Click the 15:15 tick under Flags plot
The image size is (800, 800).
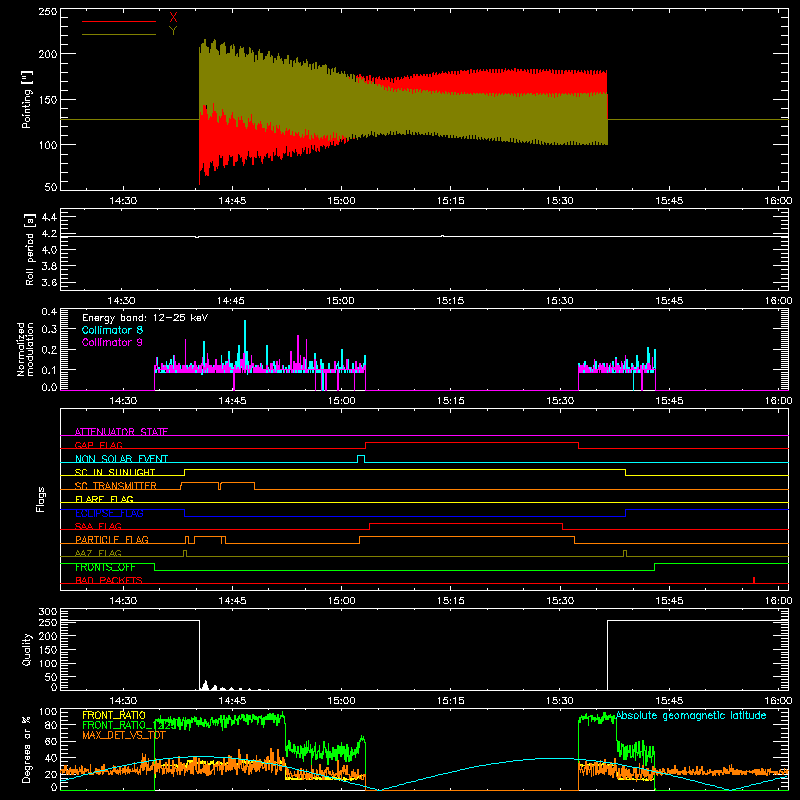[451, 601]
